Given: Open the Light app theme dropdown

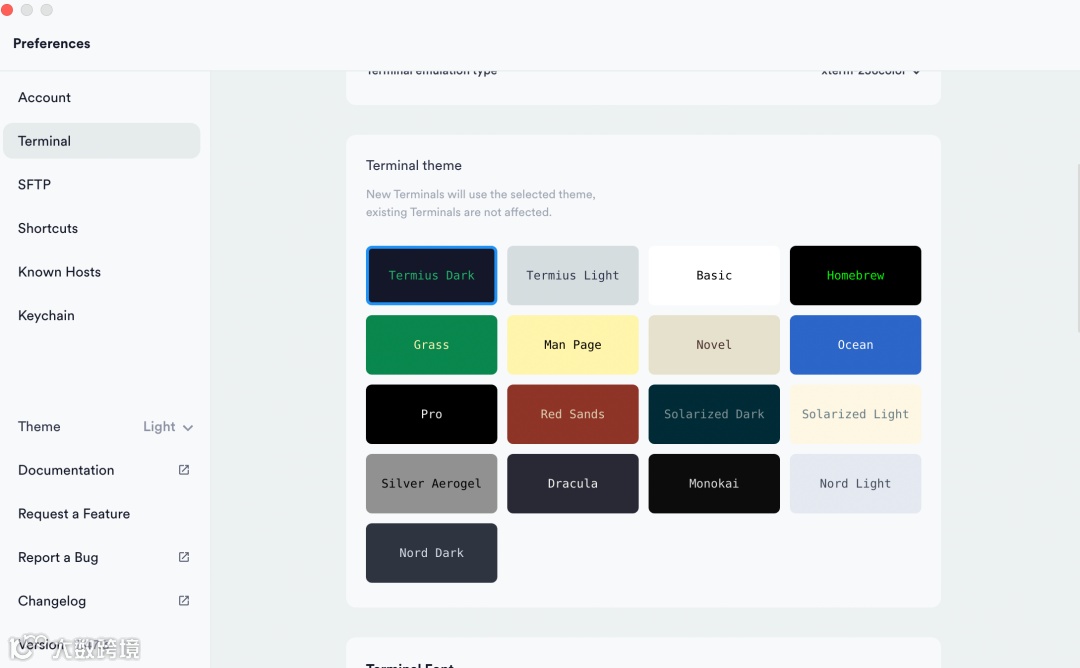Looking at the screenshot, I should point(167,427).
